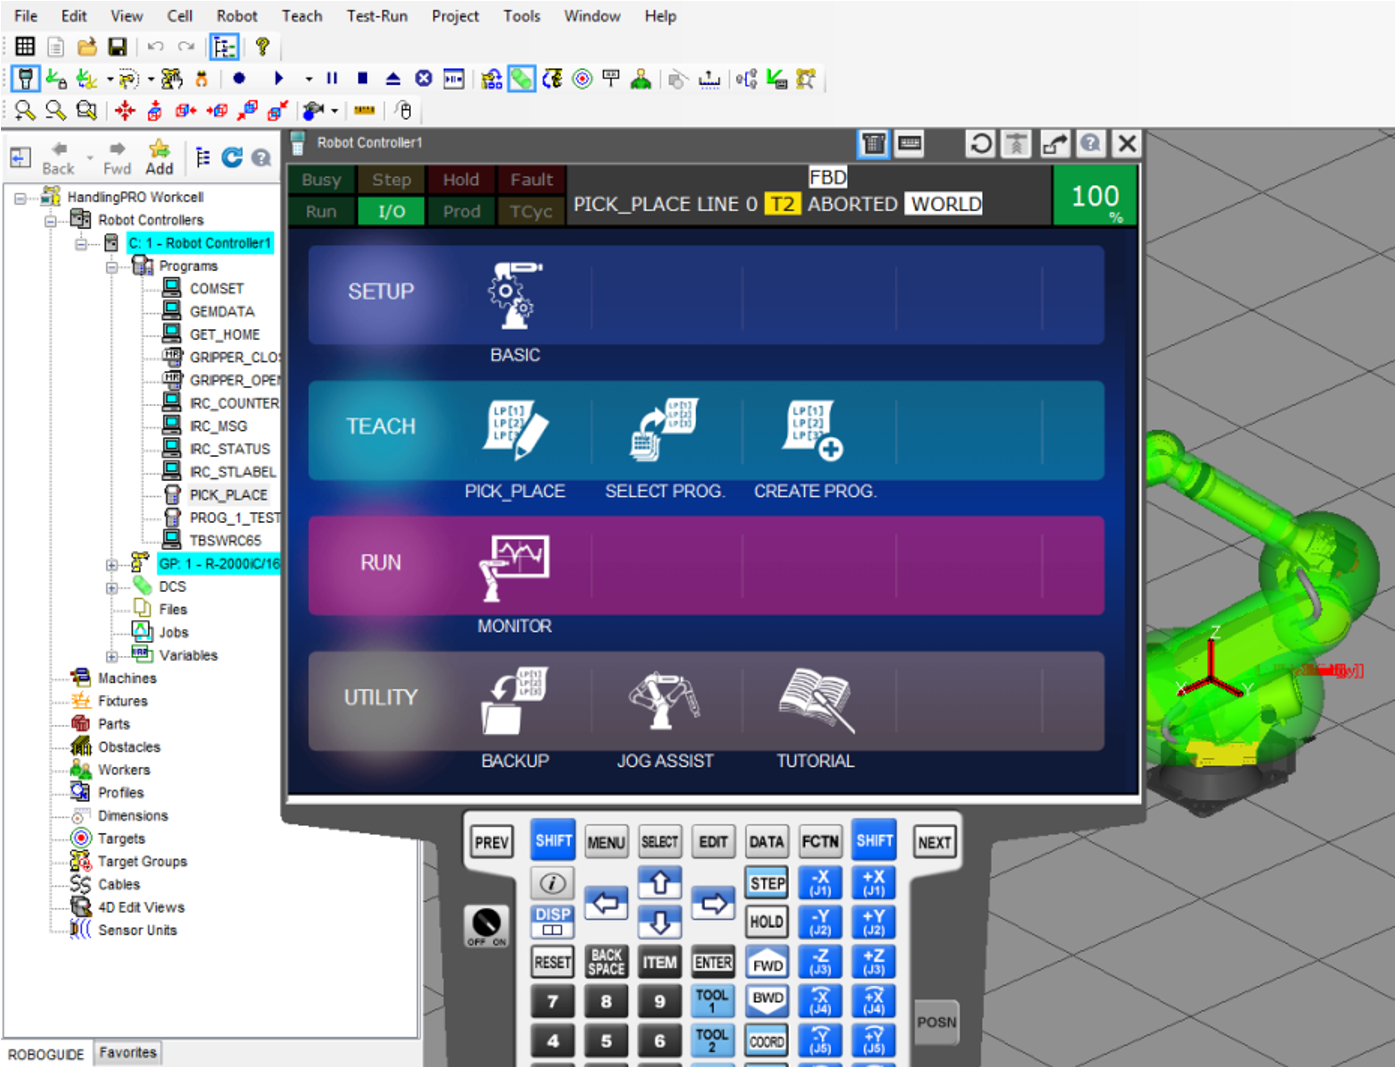The height and width of the screenshot is (1068, 1396).
Task: Collapse the C: 1 - Robot Controller1 node
Action: tap(81, 244)
